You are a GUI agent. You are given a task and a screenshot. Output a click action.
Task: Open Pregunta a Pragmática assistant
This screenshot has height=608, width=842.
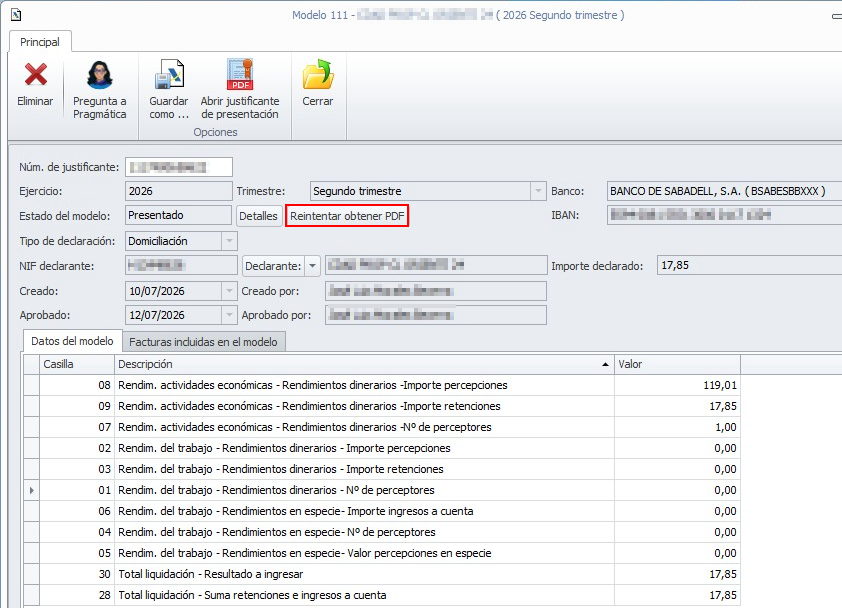pos(100,75)
